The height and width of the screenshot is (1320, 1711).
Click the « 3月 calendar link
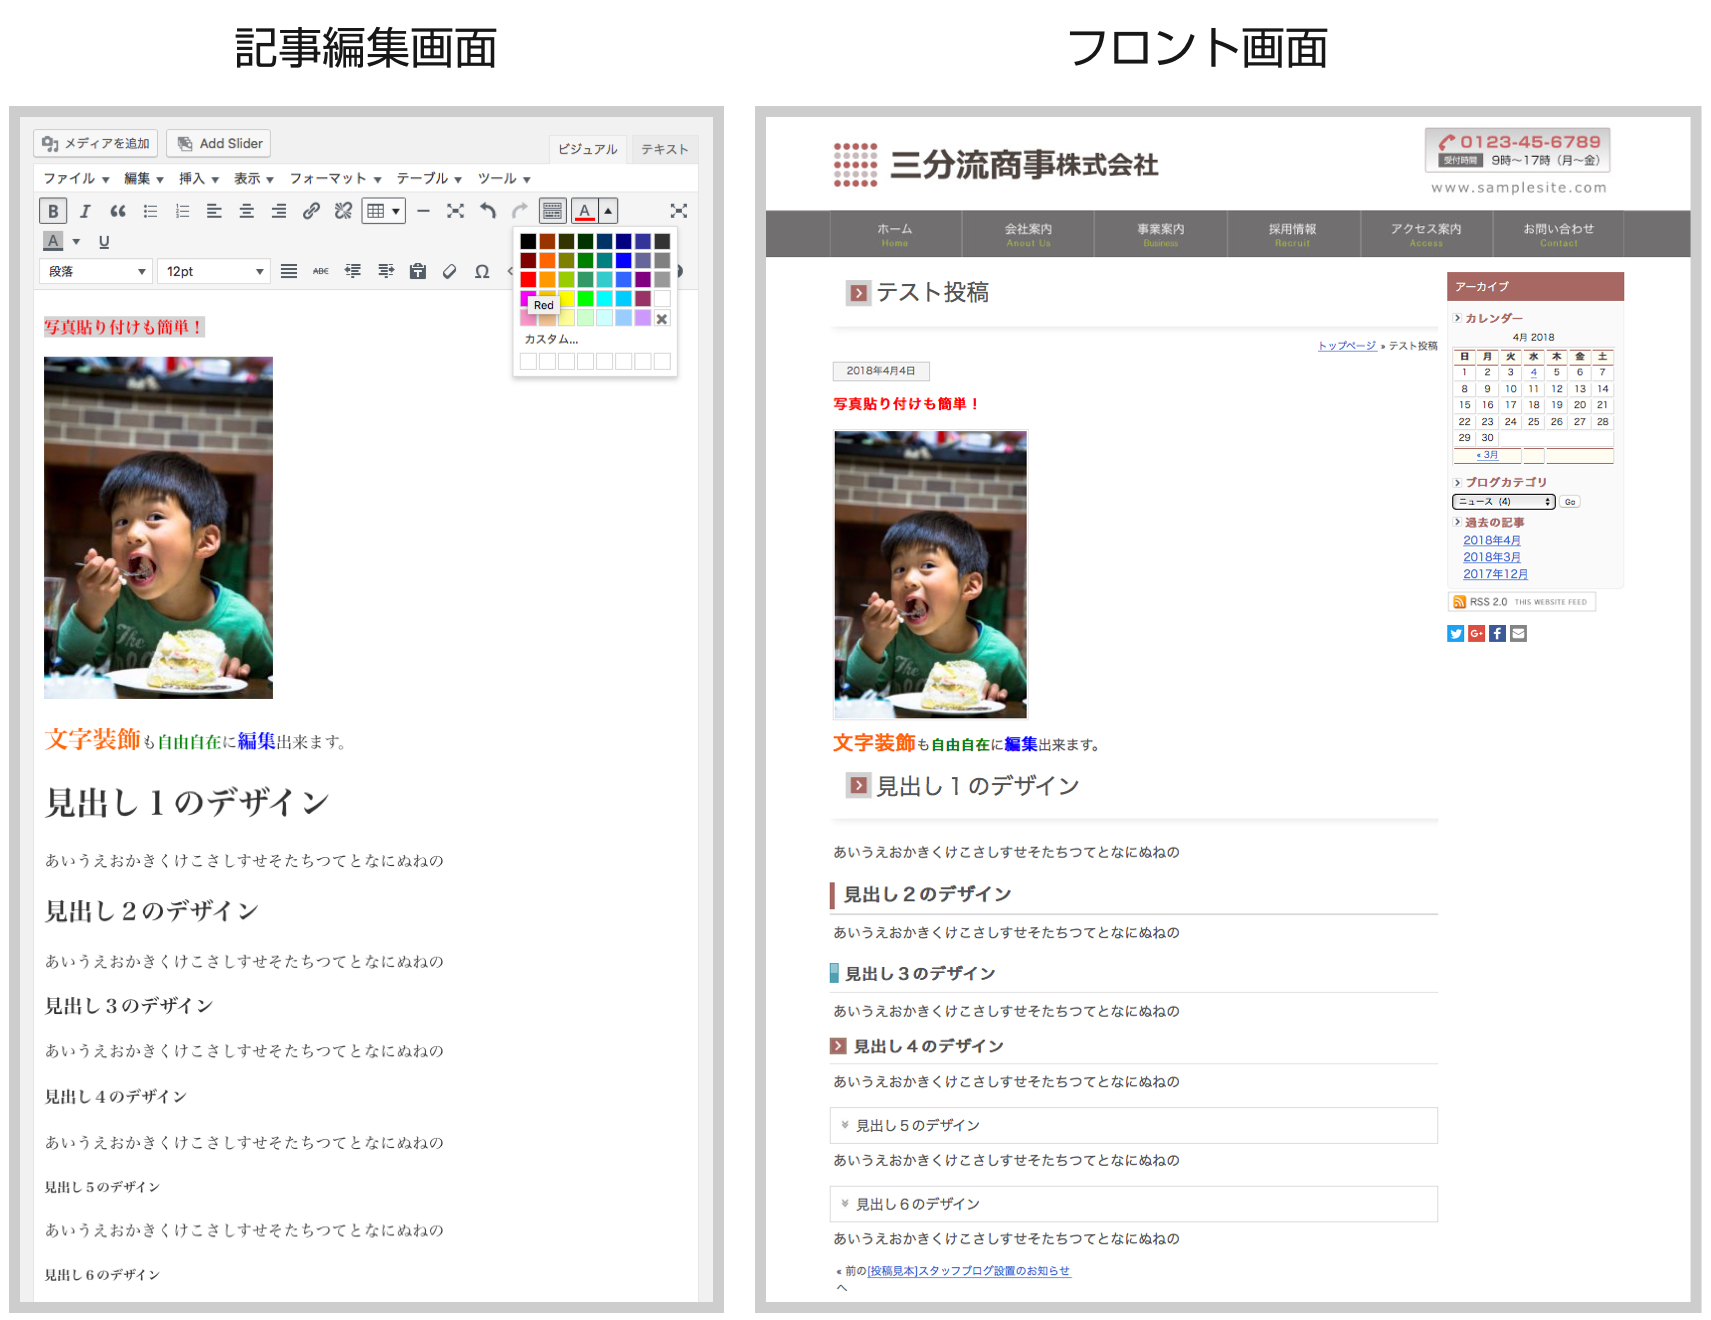point(1487,455)
